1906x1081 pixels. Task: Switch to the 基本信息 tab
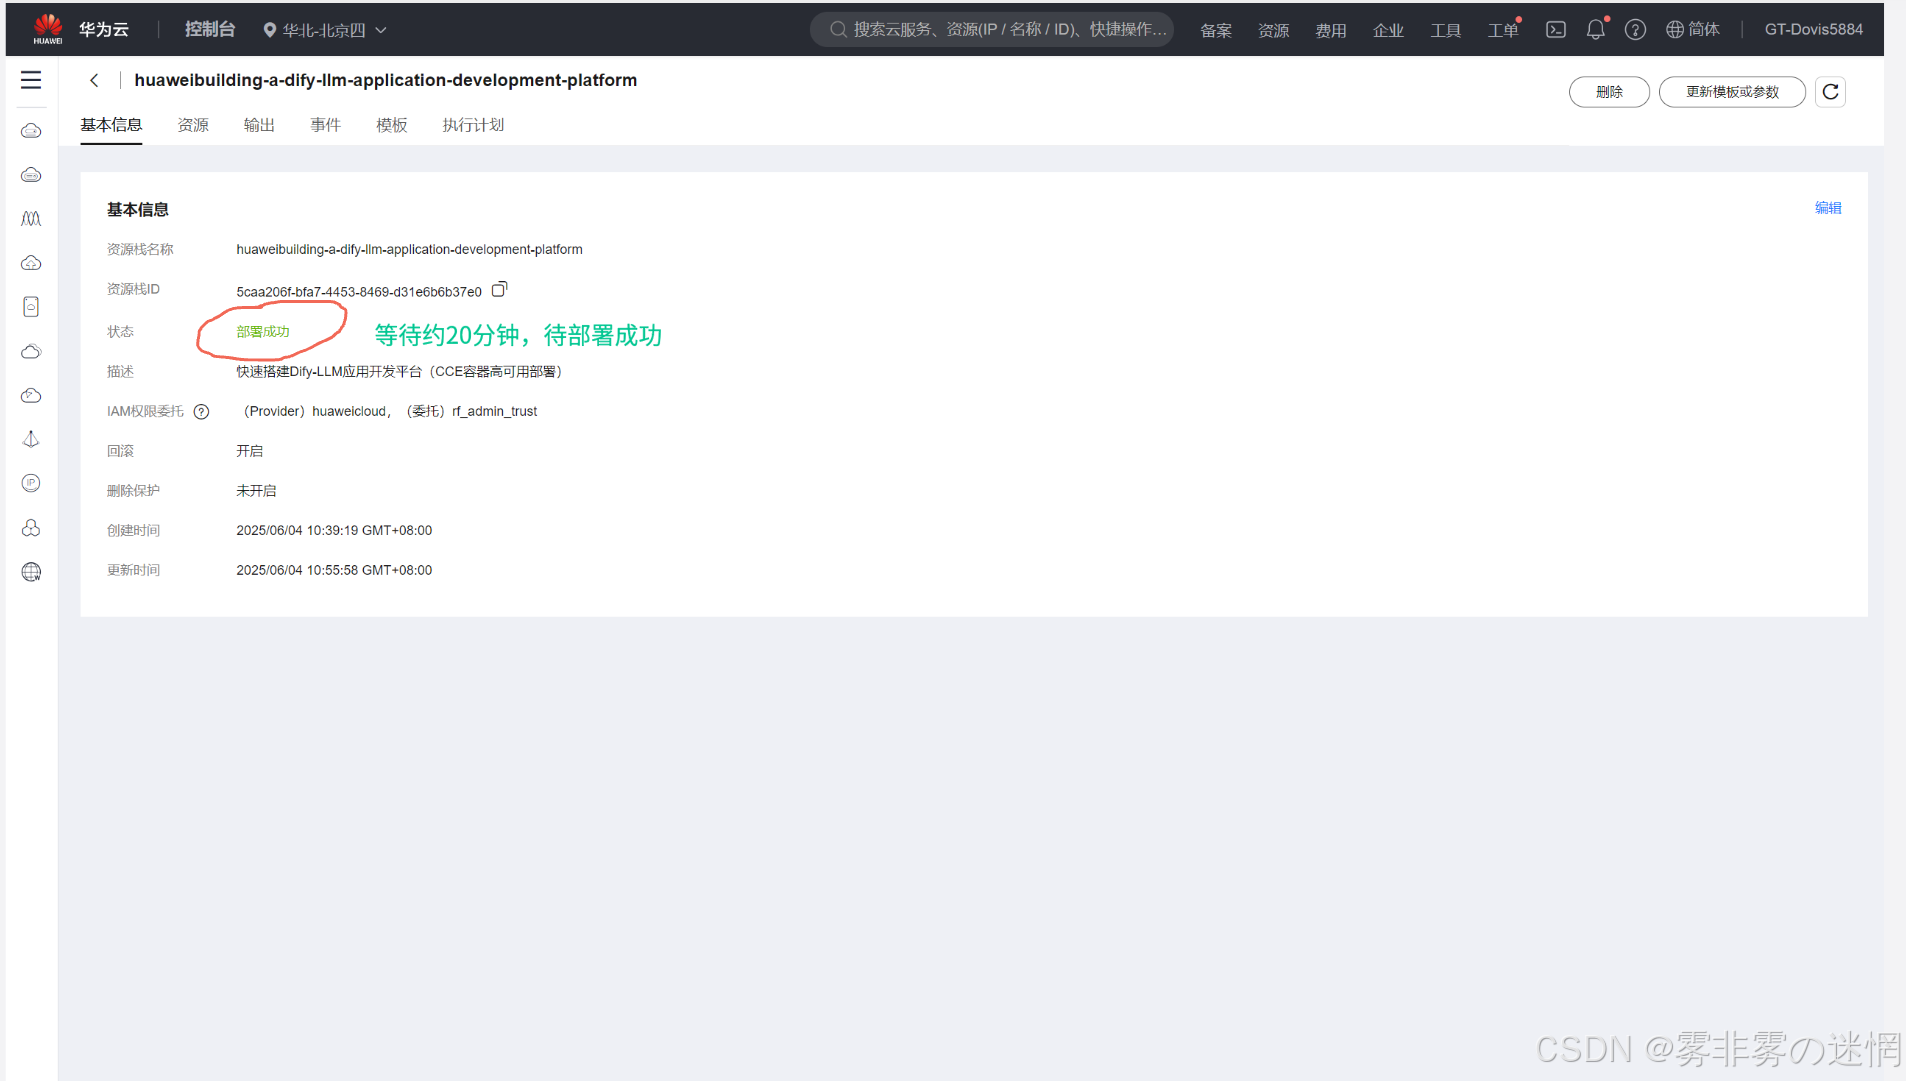111,125
